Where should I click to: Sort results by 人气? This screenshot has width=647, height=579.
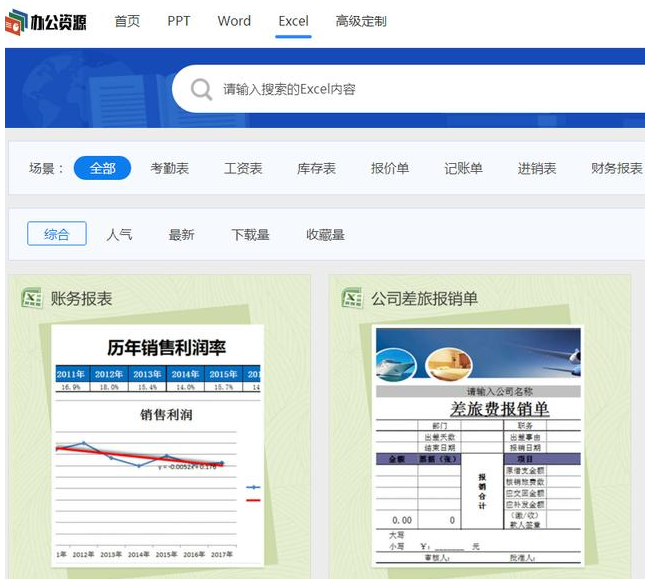119,234
